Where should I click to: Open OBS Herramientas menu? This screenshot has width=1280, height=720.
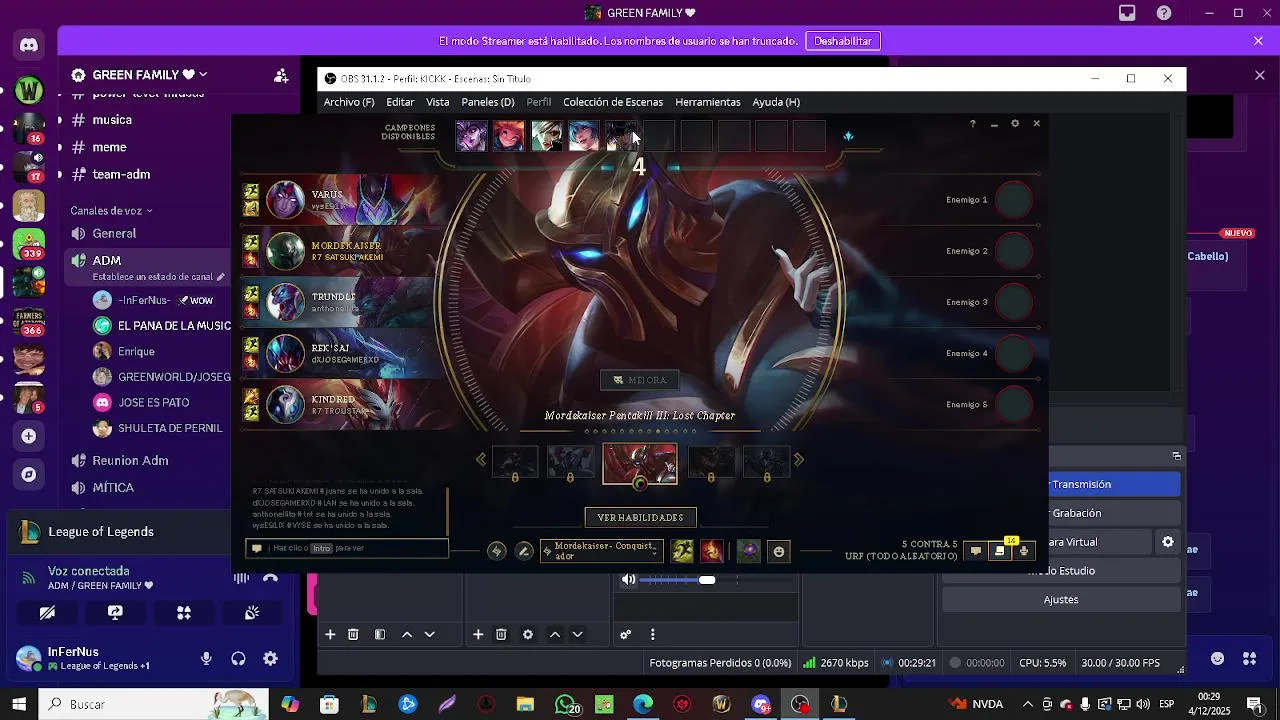pos(708,102)
